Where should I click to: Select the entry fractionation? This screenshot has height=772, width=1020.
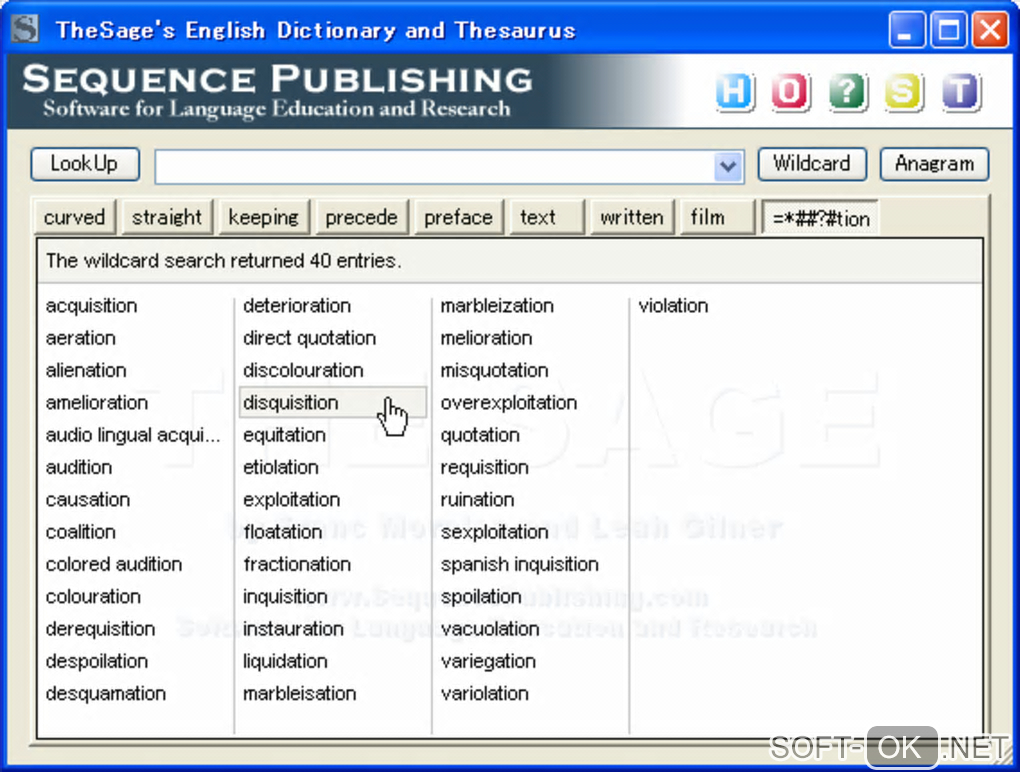click(x=297, y=564)
